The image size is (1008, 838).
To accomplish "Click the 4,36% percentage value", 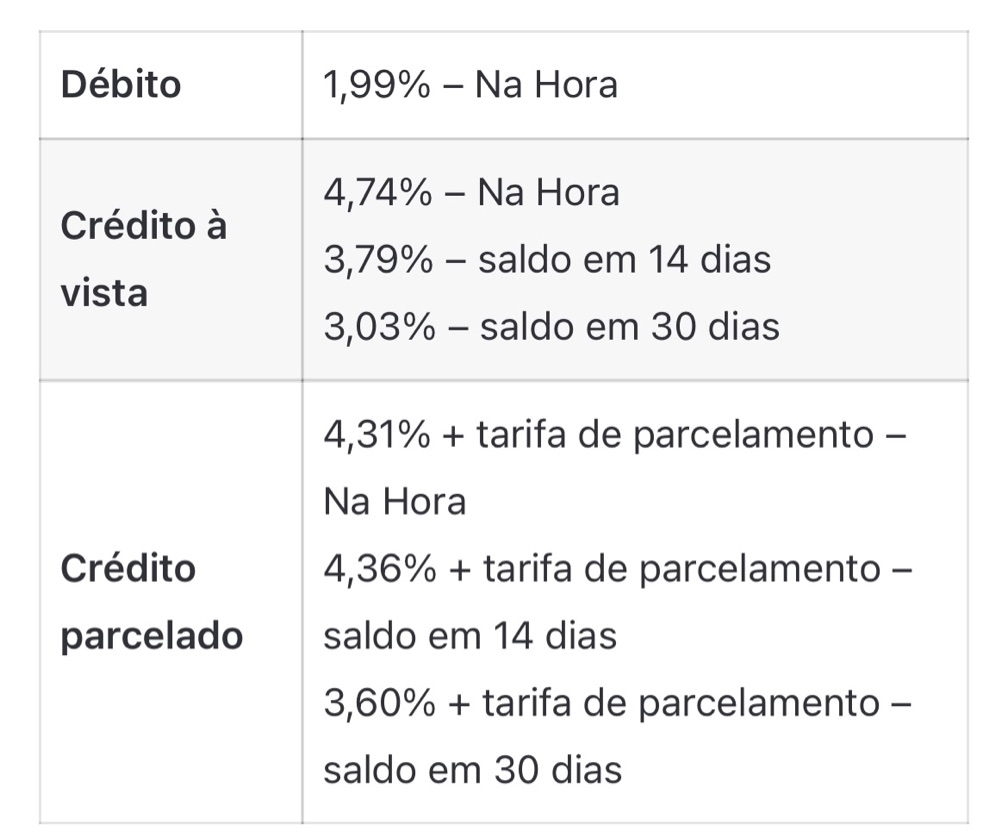I will (x=379, y=569).
